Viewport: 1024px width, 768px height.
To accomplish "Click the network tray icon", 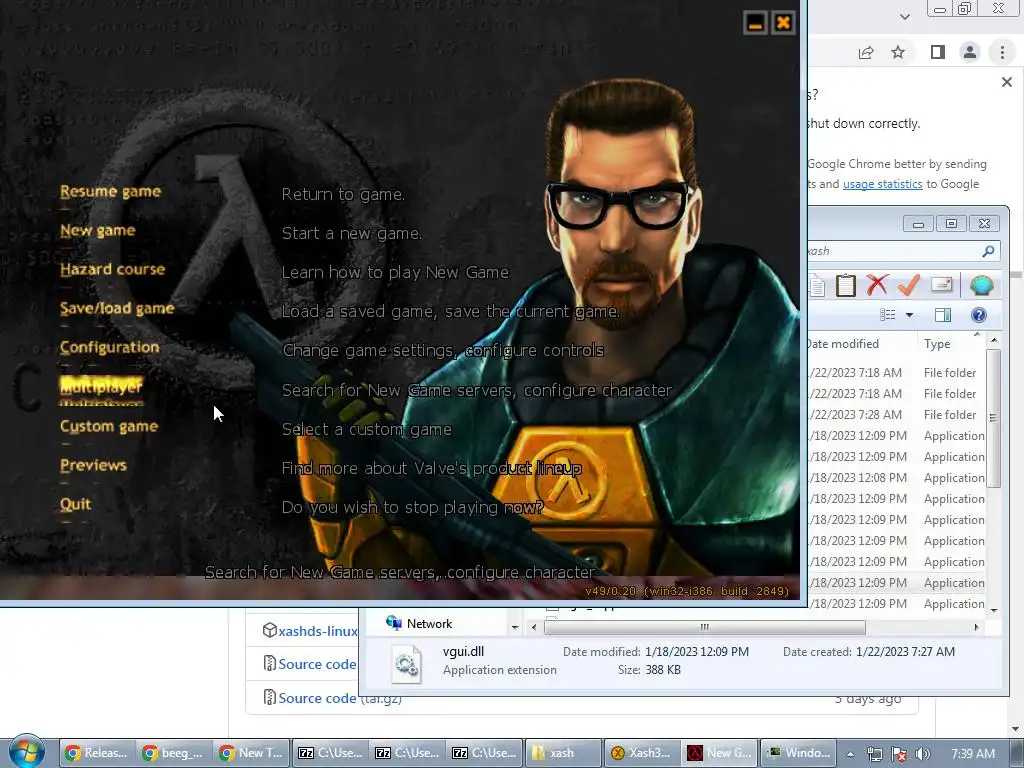I will coord(875,754).
